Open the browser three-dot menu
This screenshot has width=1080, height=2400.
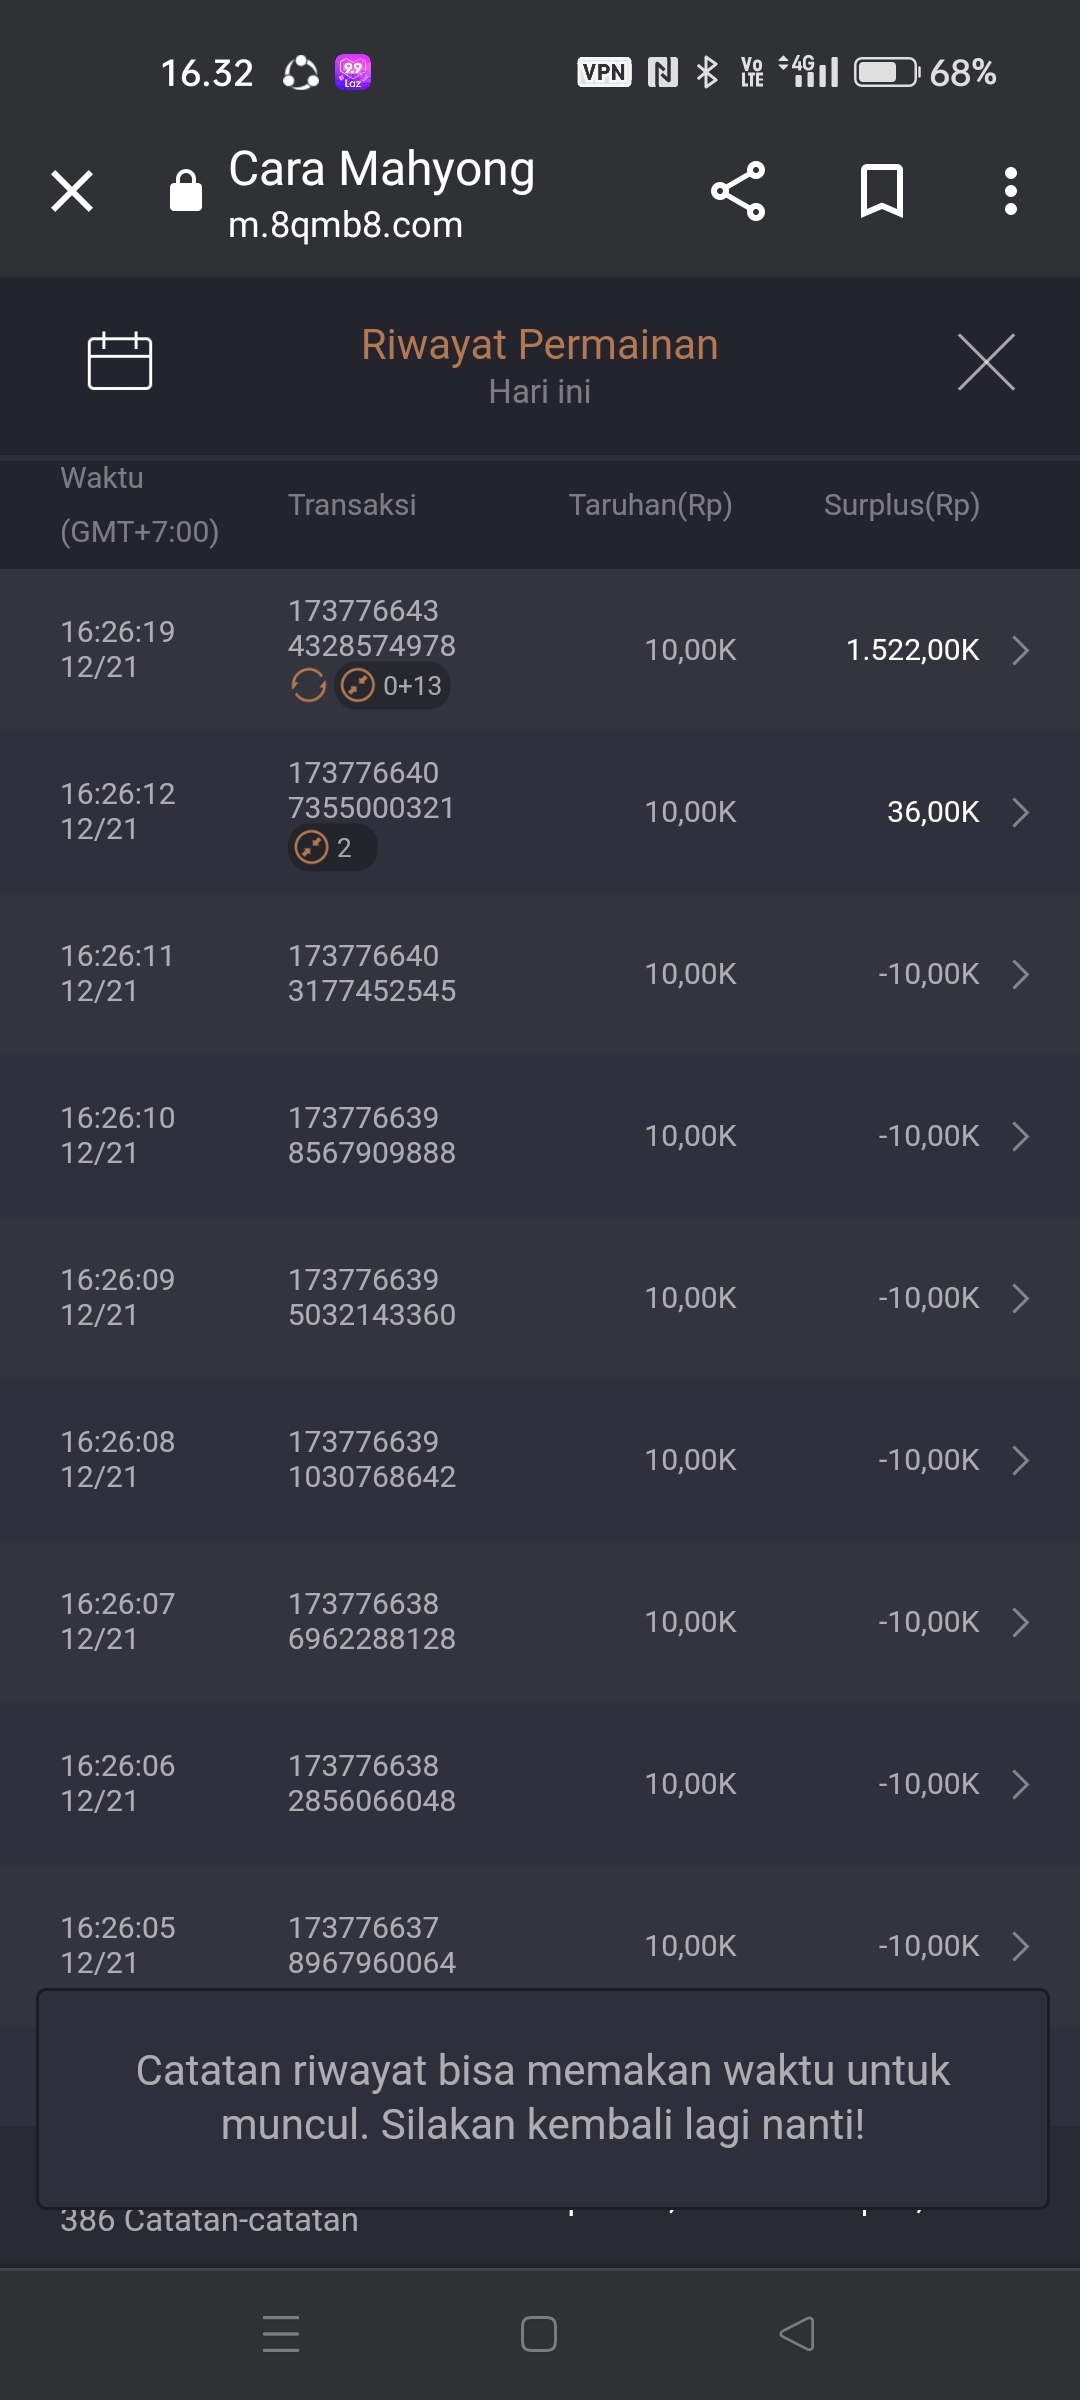[1011, 191]
